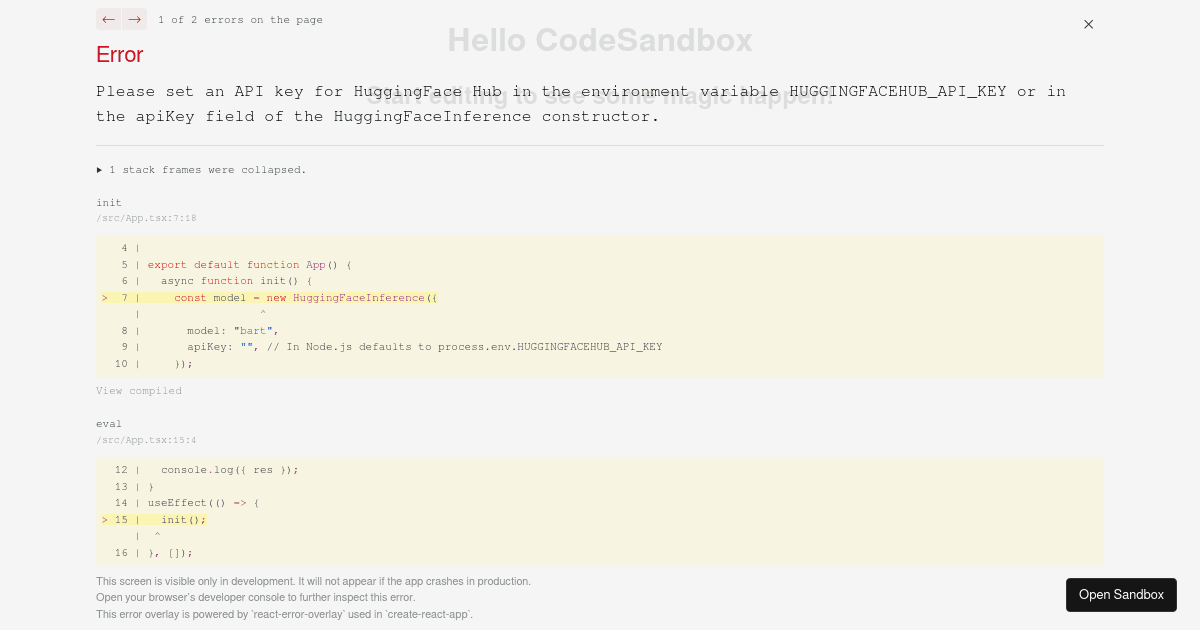Click the init function name label
This screenshot has height=630, width=1200.
tap(109, 202)
